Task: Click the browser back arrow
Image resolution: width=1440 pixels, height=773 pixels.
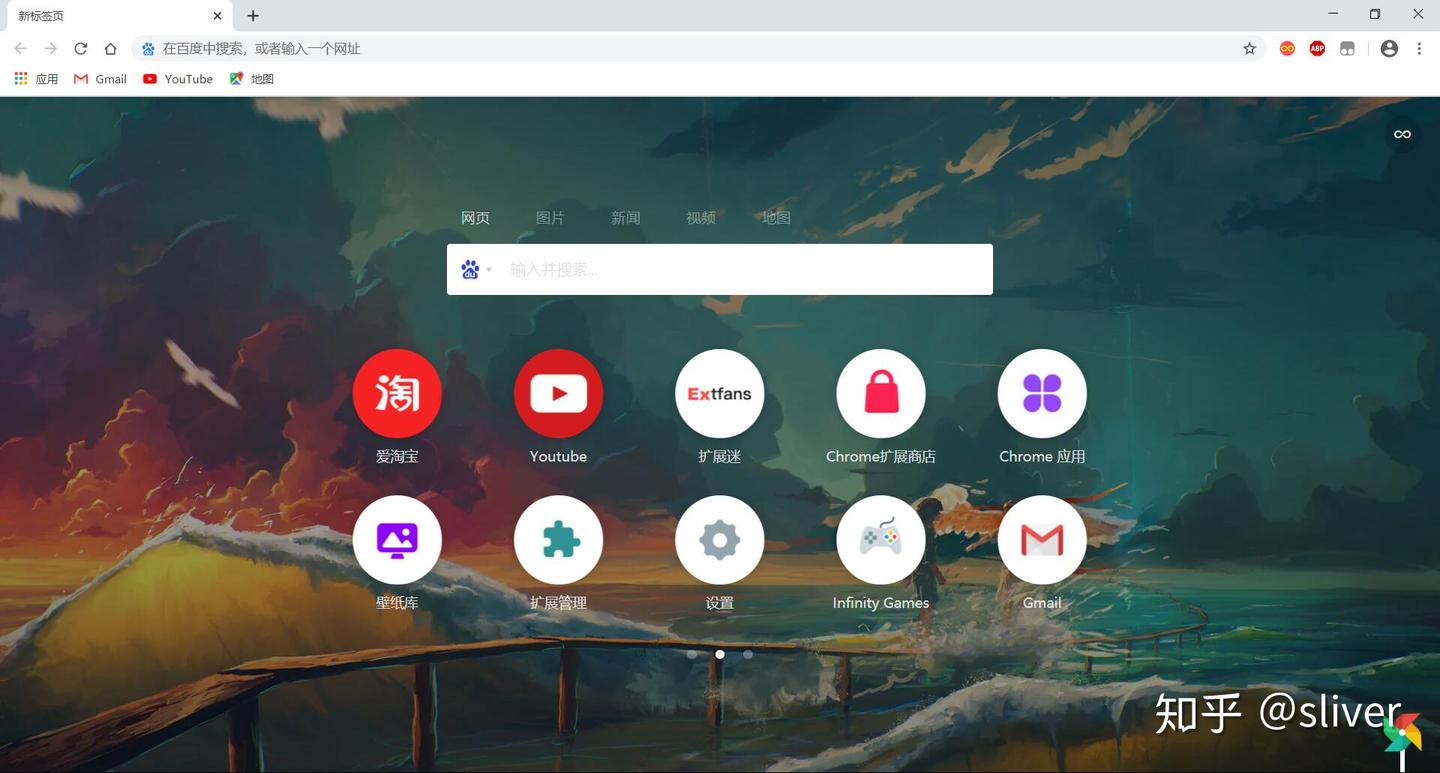Action: tap(21, 48)
